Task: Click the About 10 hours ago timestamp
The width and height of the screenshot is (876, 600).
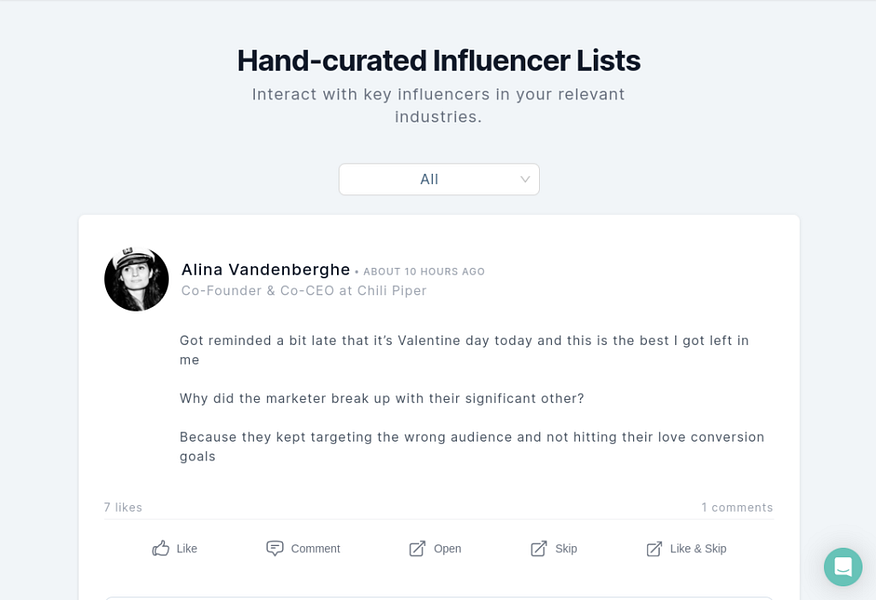Action: [424, 272]
